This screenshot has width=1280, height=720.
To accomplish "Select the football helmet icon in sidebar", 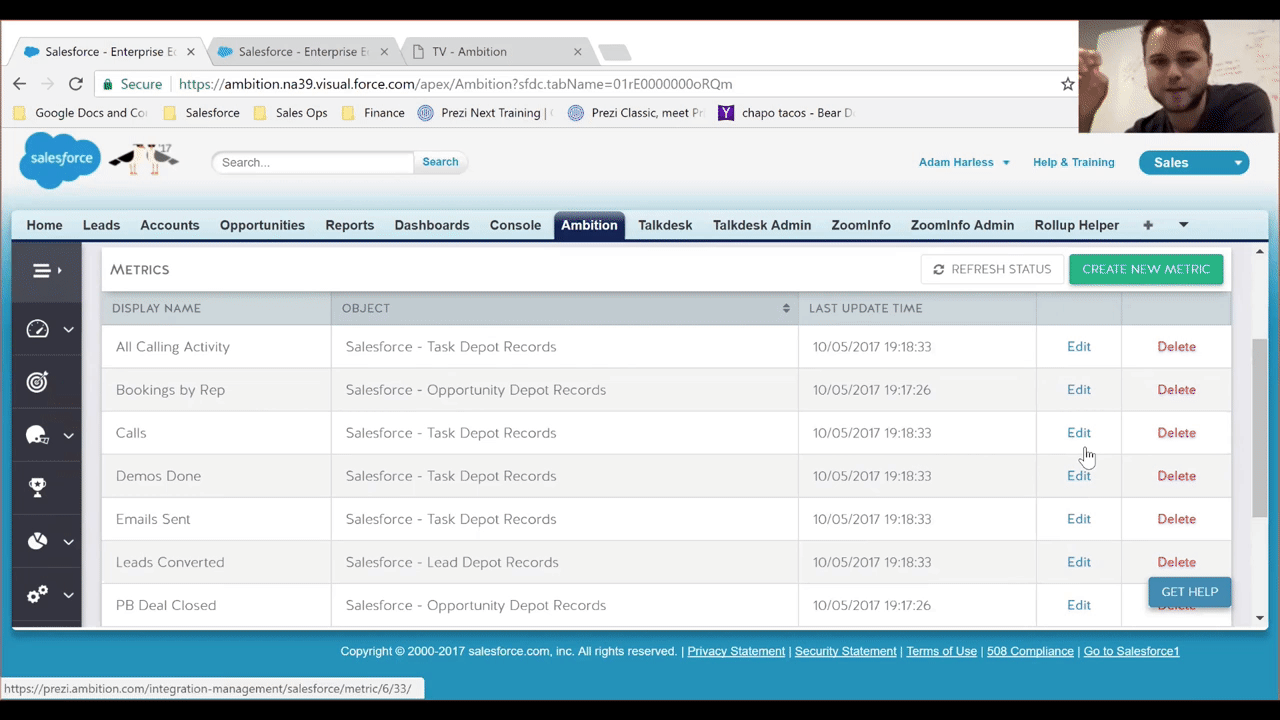I will (x=37, y=435).
